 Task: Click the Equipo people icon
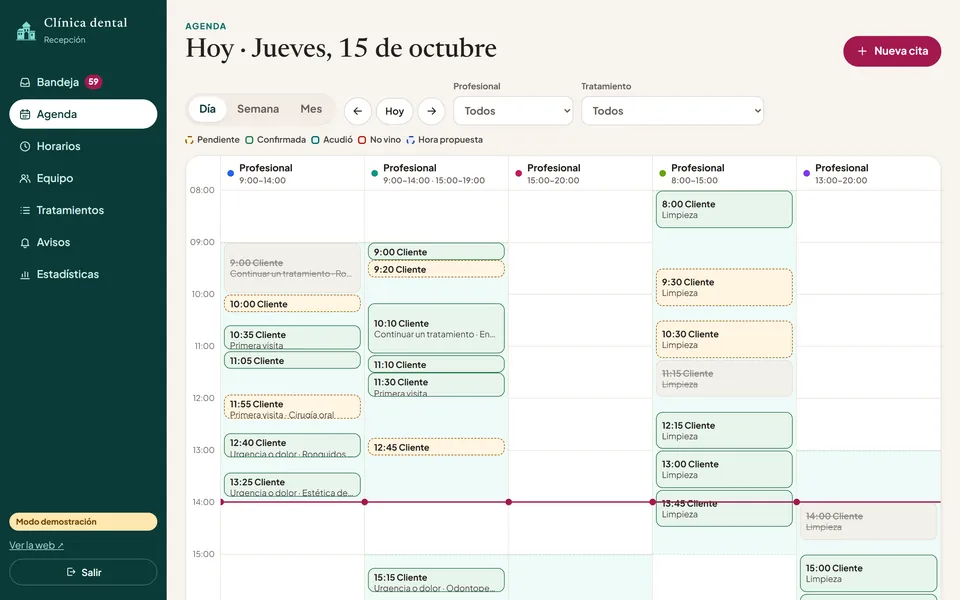25,178
